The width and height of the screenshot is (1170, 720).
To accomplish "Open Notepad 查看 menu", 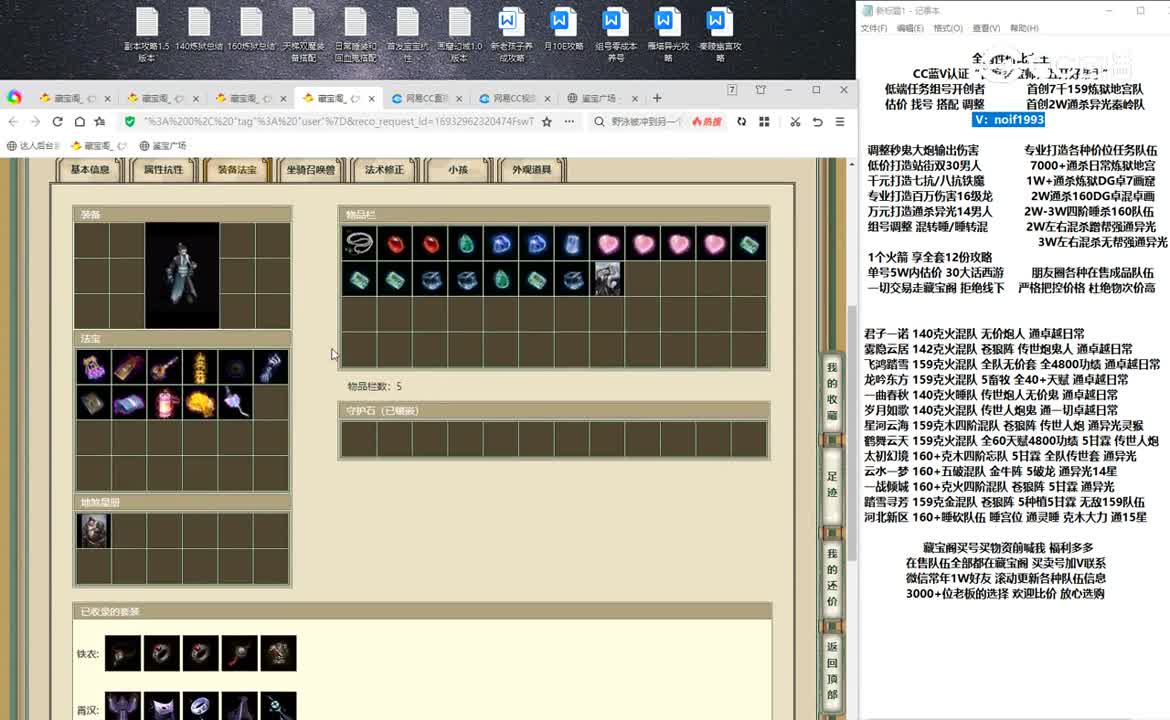I will pyautogui.click(x=986, y=28).
